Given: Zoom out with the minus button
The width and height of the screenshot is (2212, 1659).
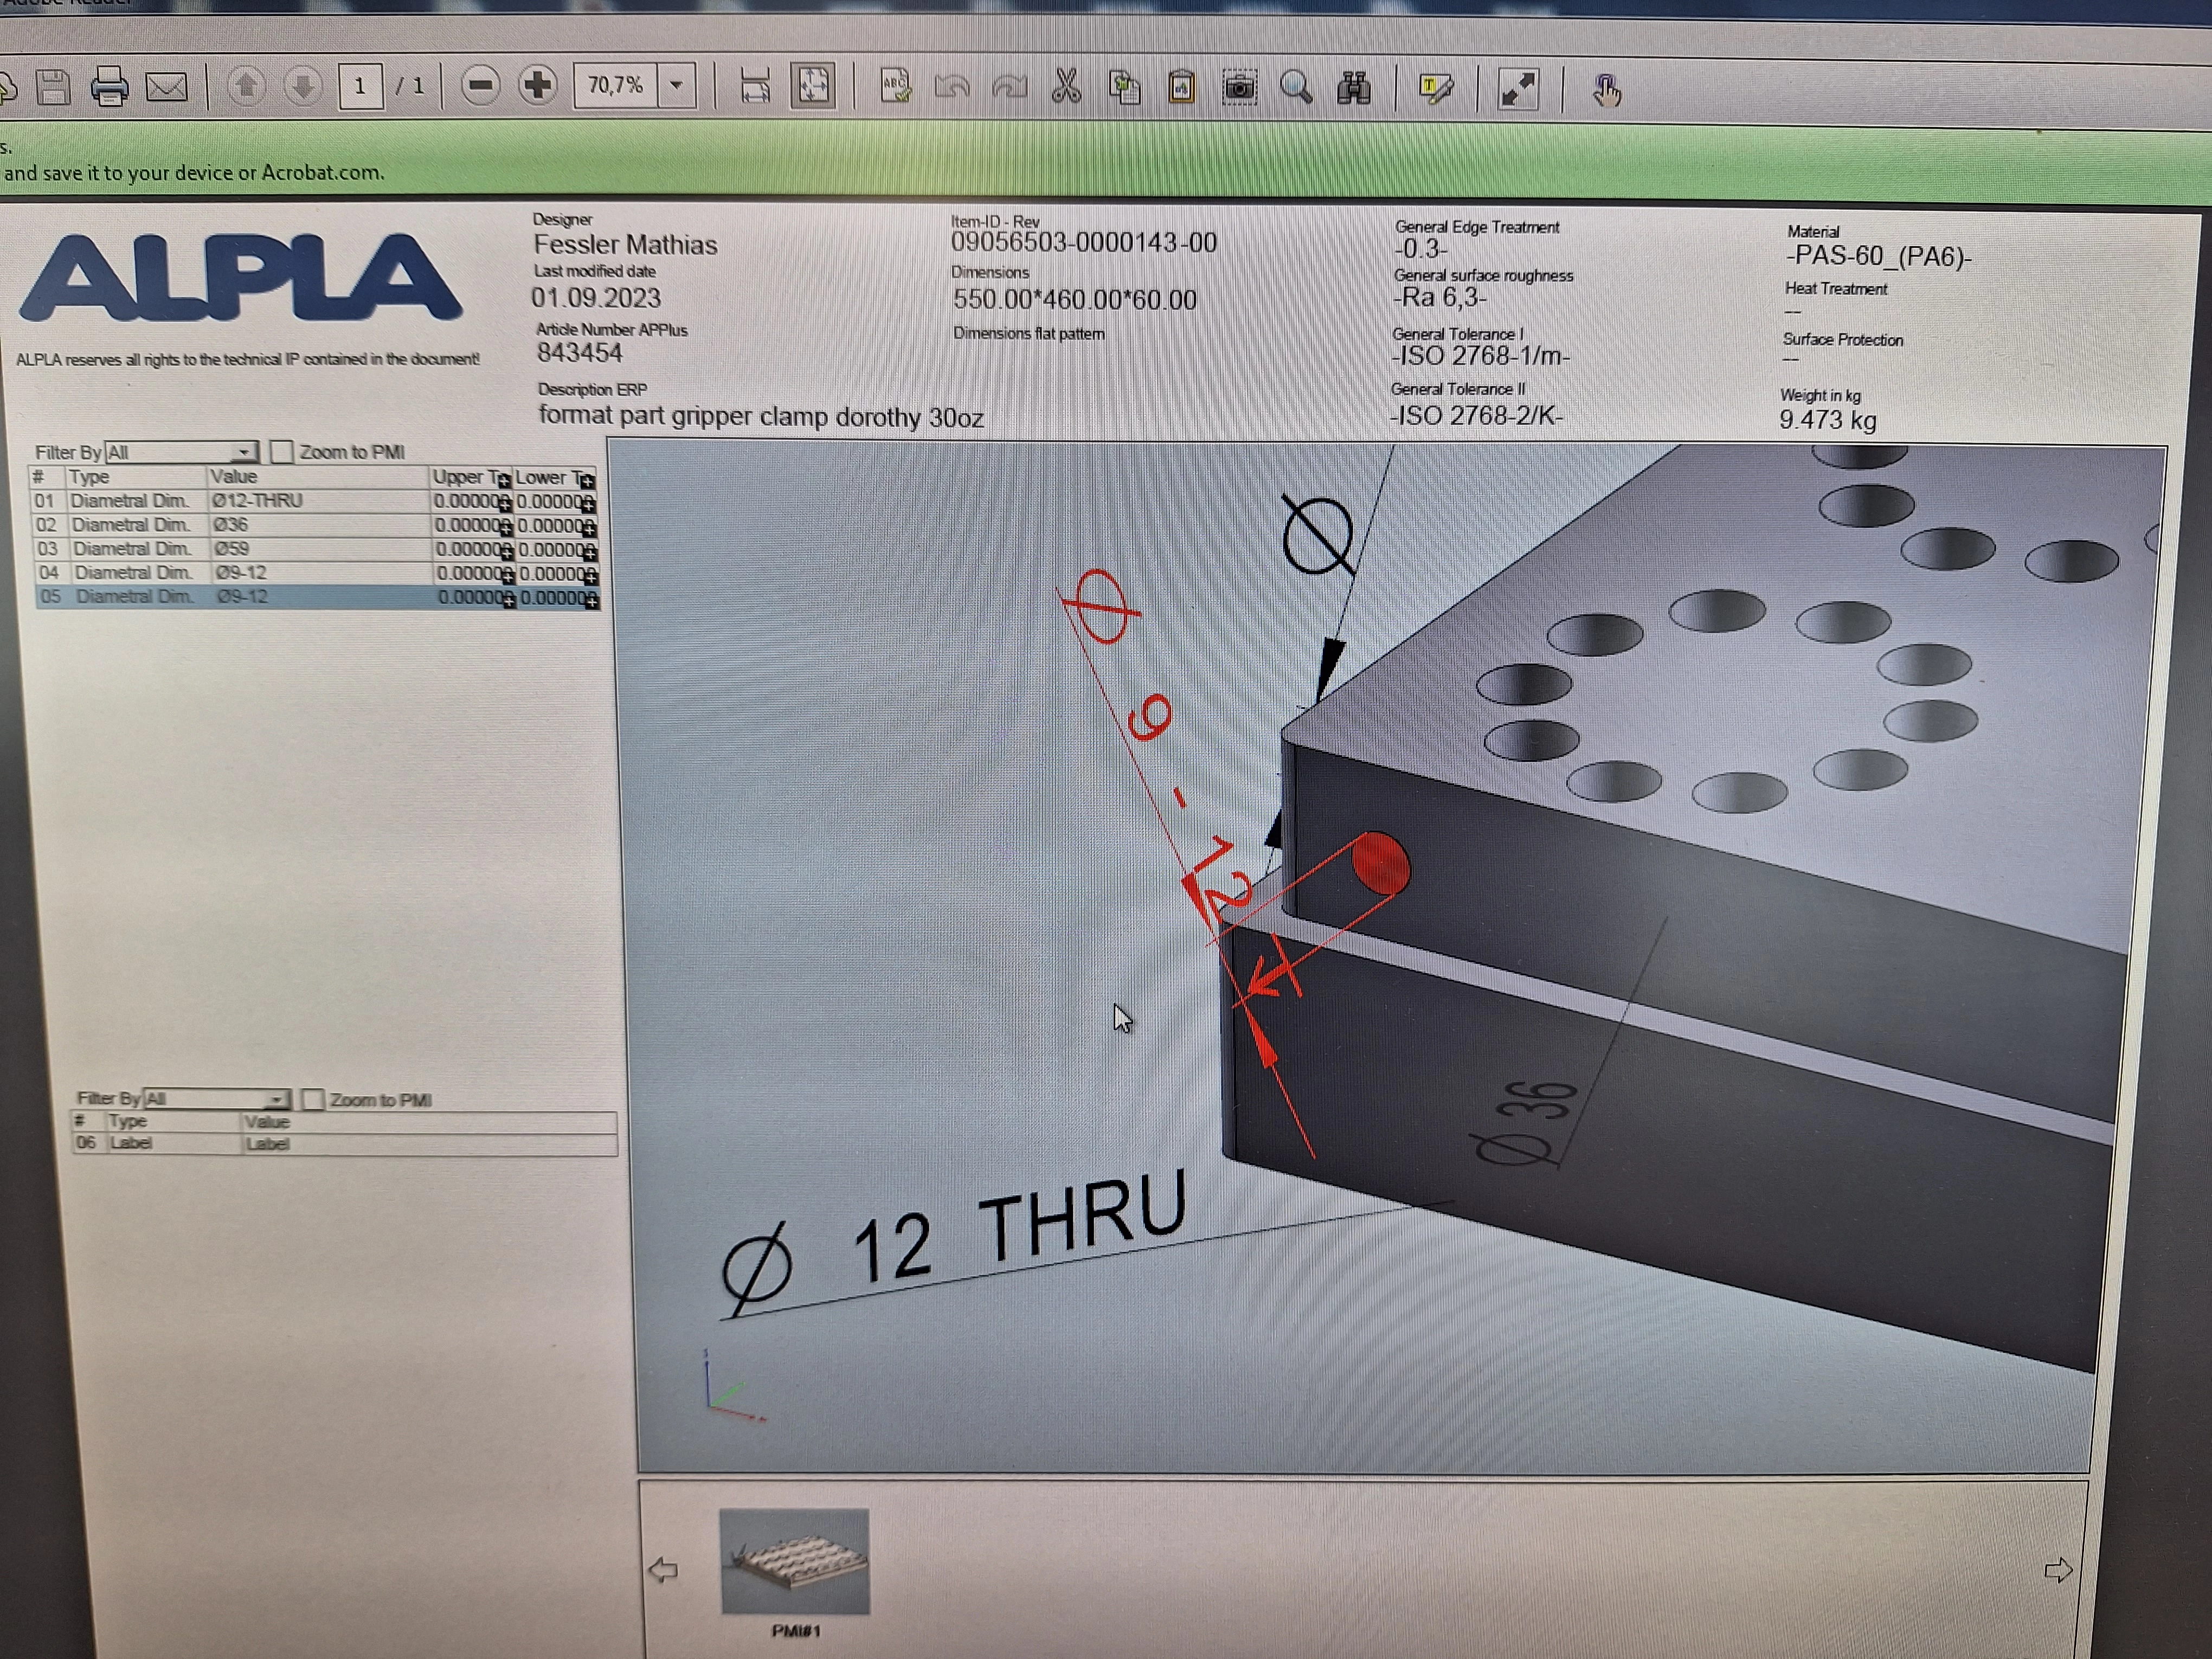Looking at the screenshot, I should point(480,86).
